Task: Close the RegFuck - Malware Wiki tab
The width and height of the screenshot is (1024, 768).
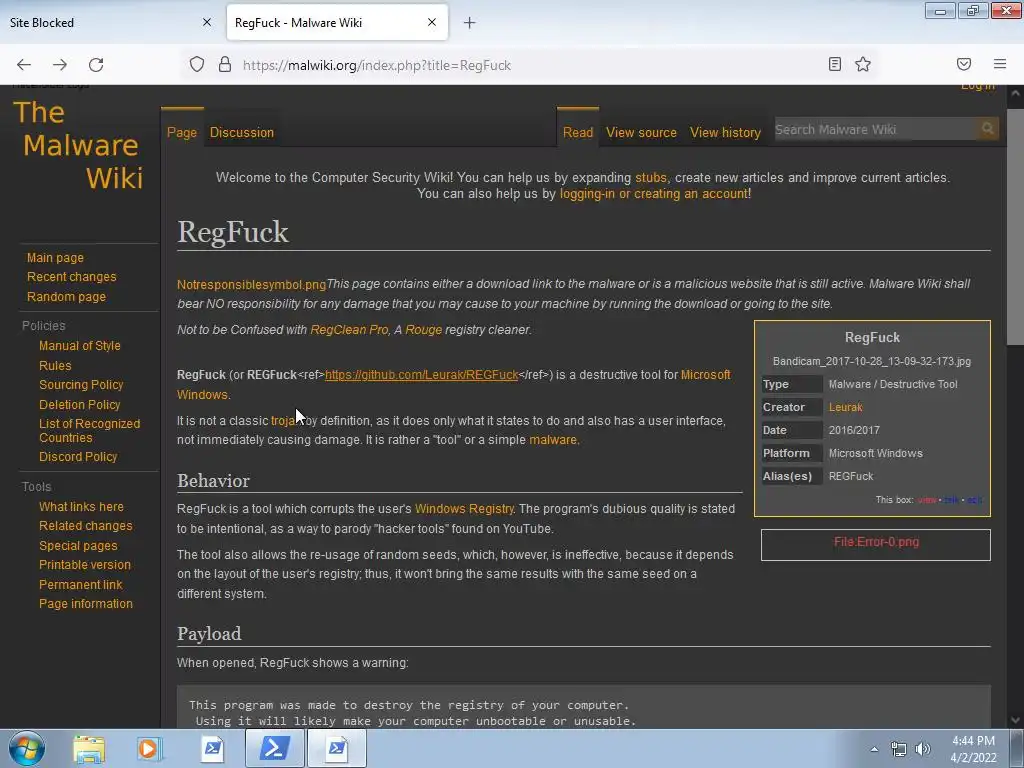Action: coord(432,22)
